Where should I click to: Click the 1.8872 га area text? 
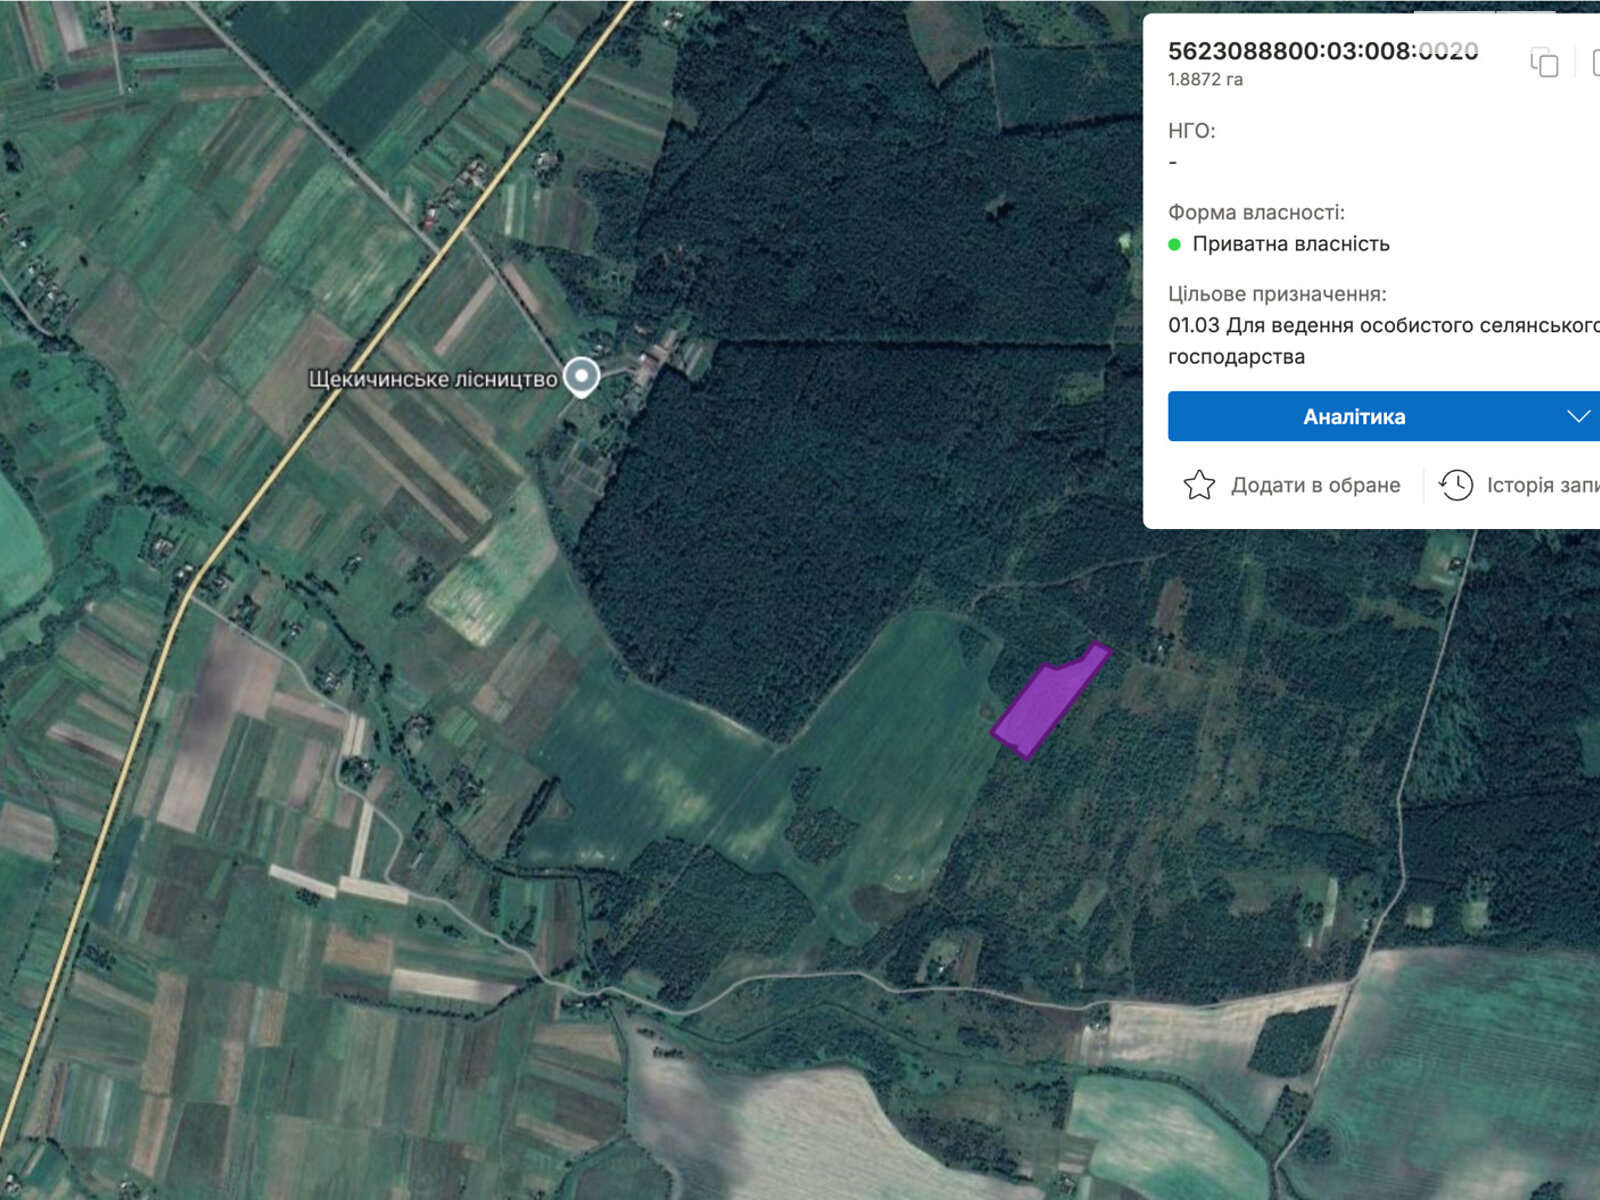[x=1205, y=79]
